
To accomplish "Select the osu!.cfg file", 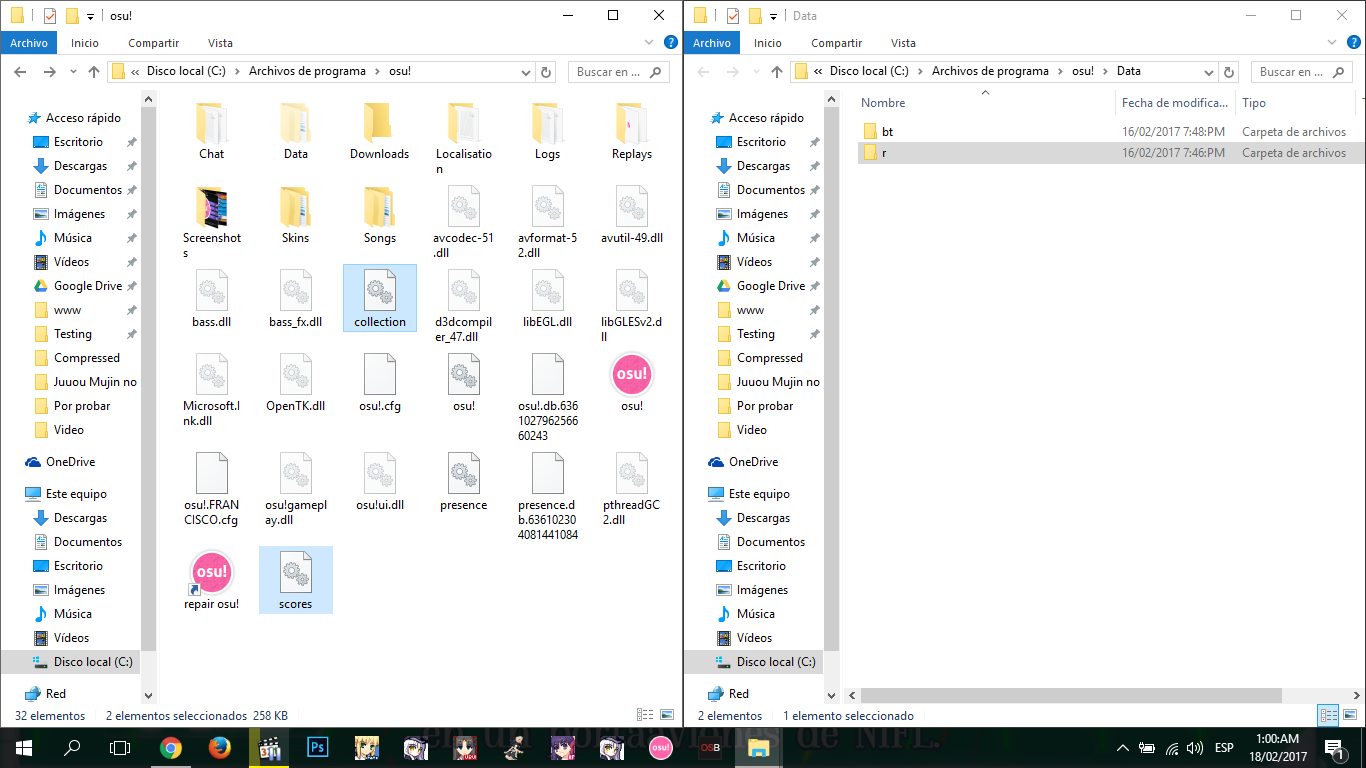I will tap(379, 383).
